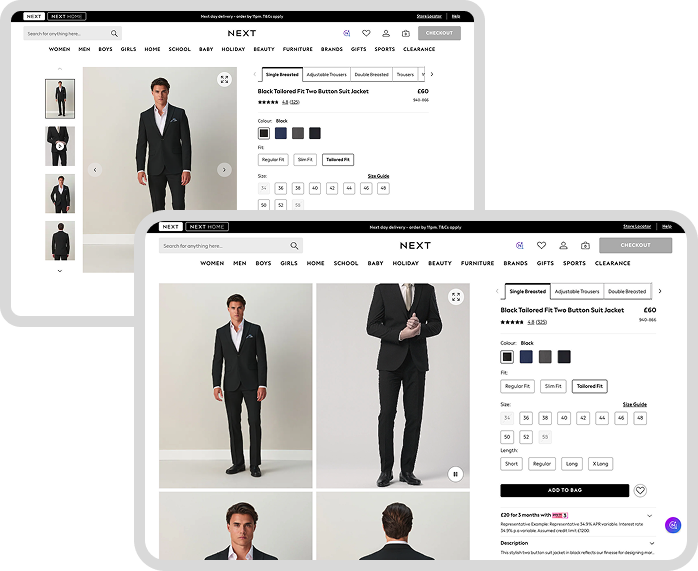698x571 pixels.
Task: Select black colour swatch in back window
Action: point(264,133)
